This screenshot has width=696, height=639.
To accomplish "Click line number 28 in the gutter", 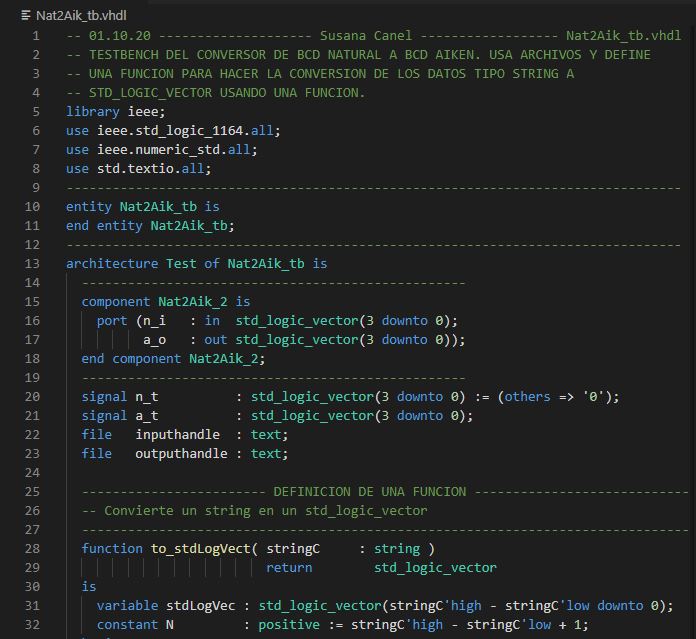I will point(35,548).
